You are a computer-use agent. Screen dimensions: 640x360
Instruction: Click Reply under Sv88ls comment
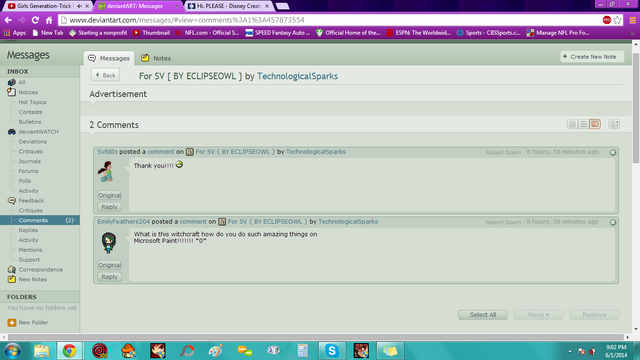(109, 207)
